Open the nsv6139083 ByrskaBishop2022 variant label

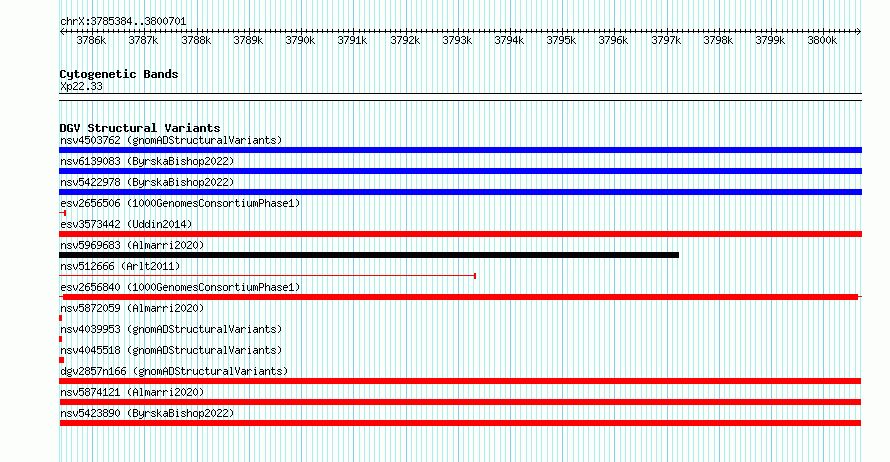(x=147, y=161)
